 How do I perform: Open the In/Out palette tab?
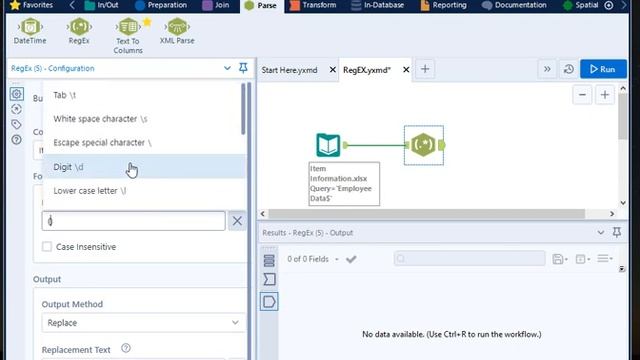click(x=101, y=5)
